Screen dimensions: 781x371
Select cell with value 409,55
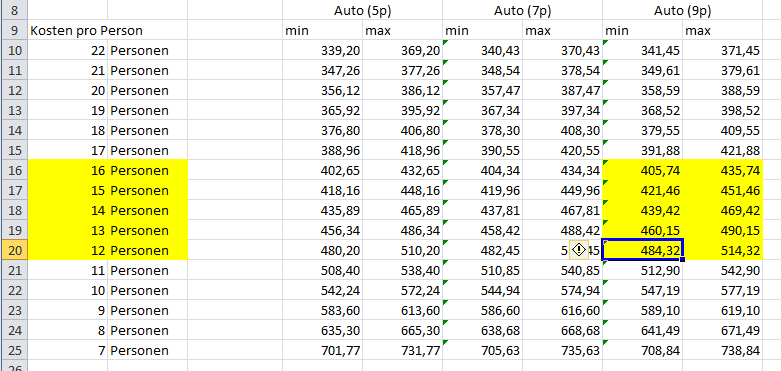coord(722,130)
